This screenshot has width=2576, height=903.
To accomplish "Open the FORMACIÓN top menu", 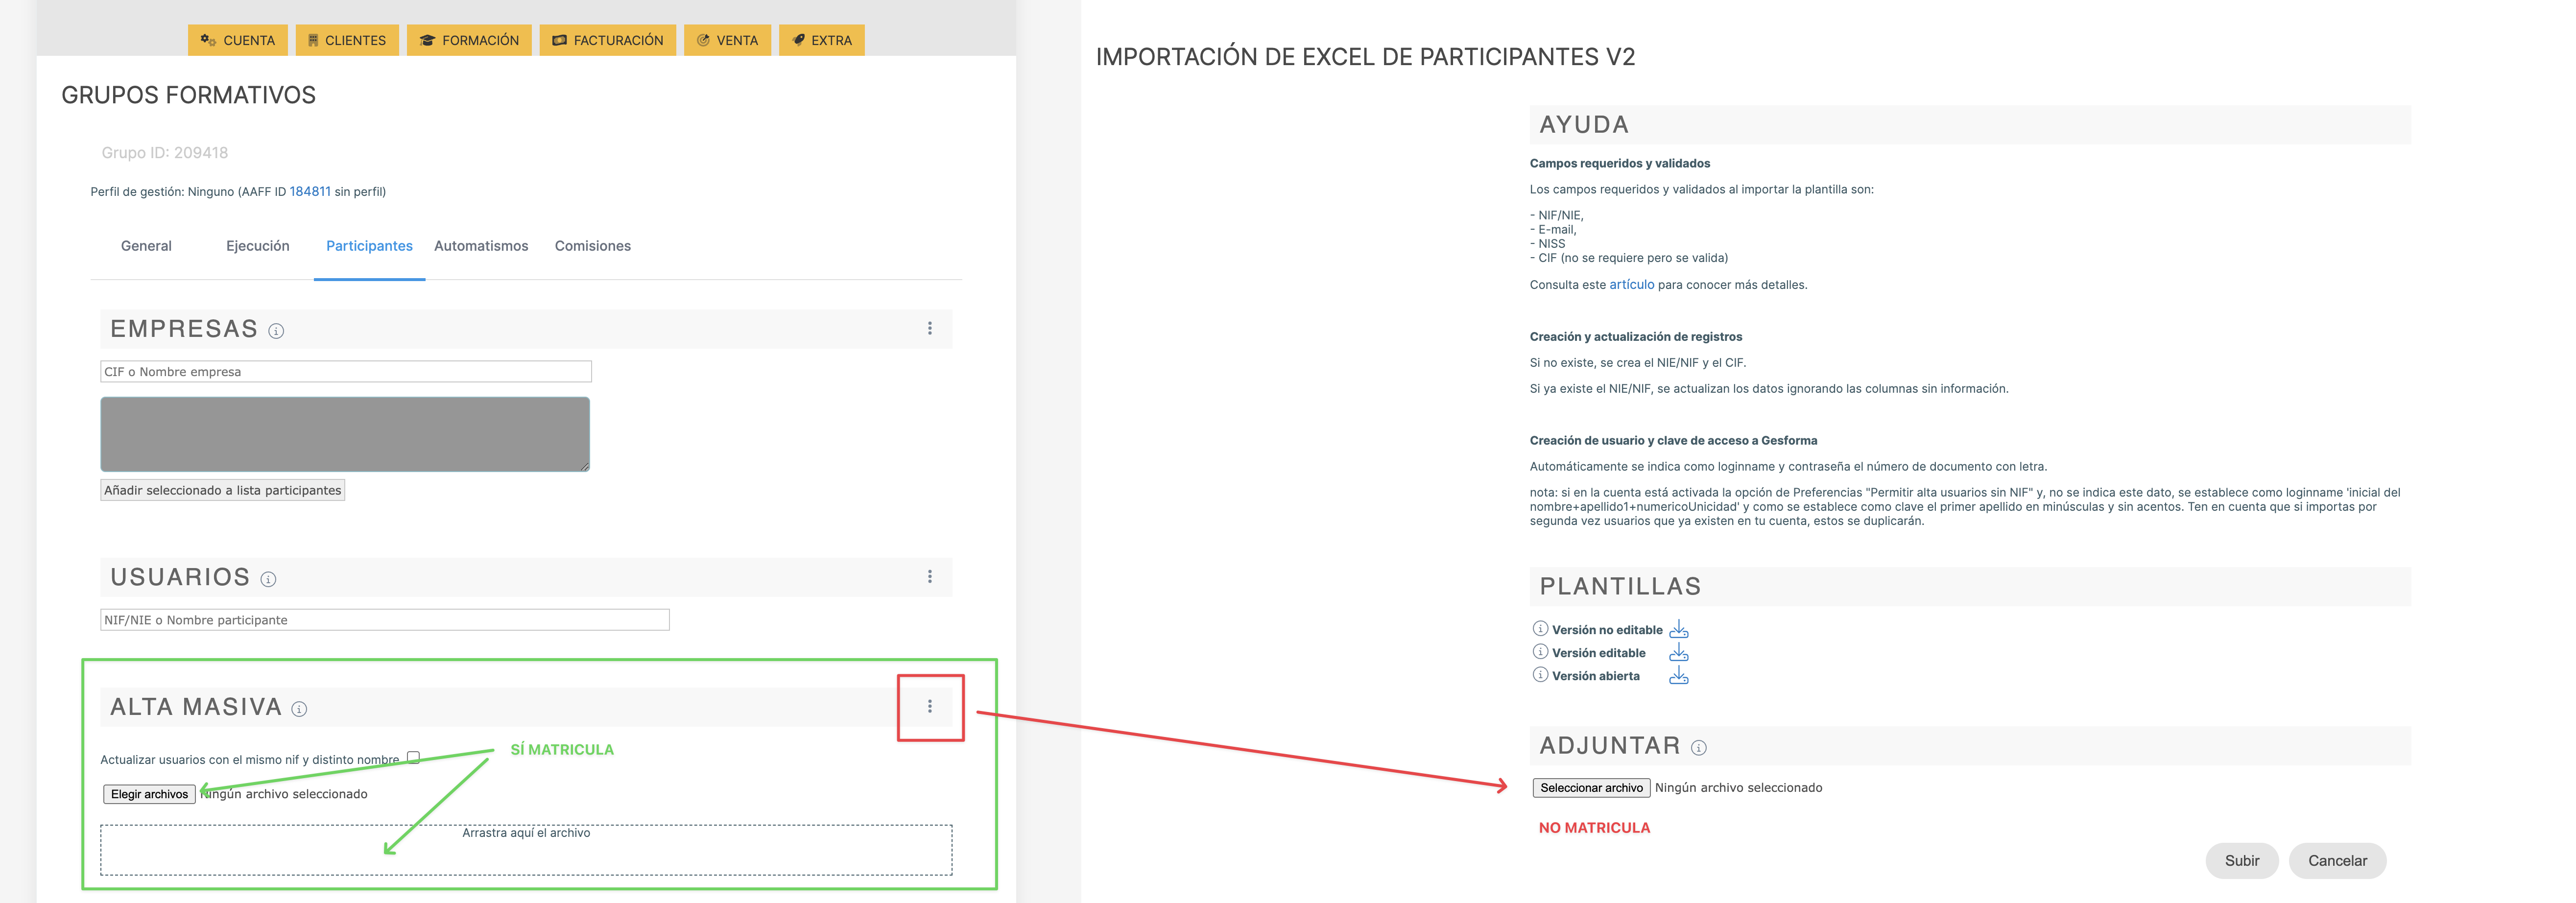I will pyautogui.click(x=469, y=40).
